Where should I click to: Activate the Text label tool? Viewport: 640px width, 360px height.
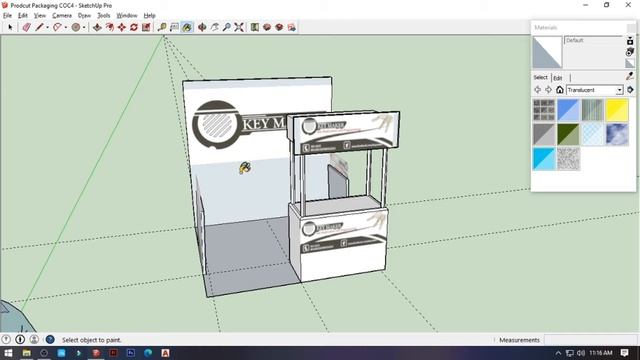click(x=174, y=27)
